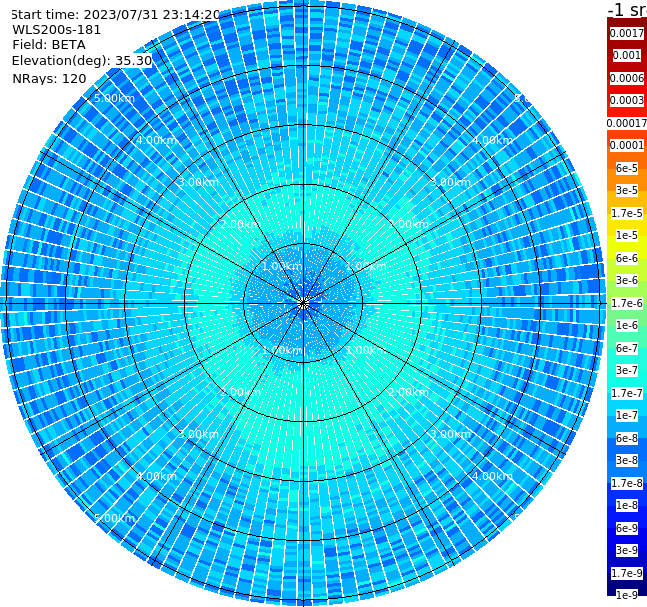Click the 0.0017 colorbar tick label
The image size is (647, 607).
click(627, 33)
